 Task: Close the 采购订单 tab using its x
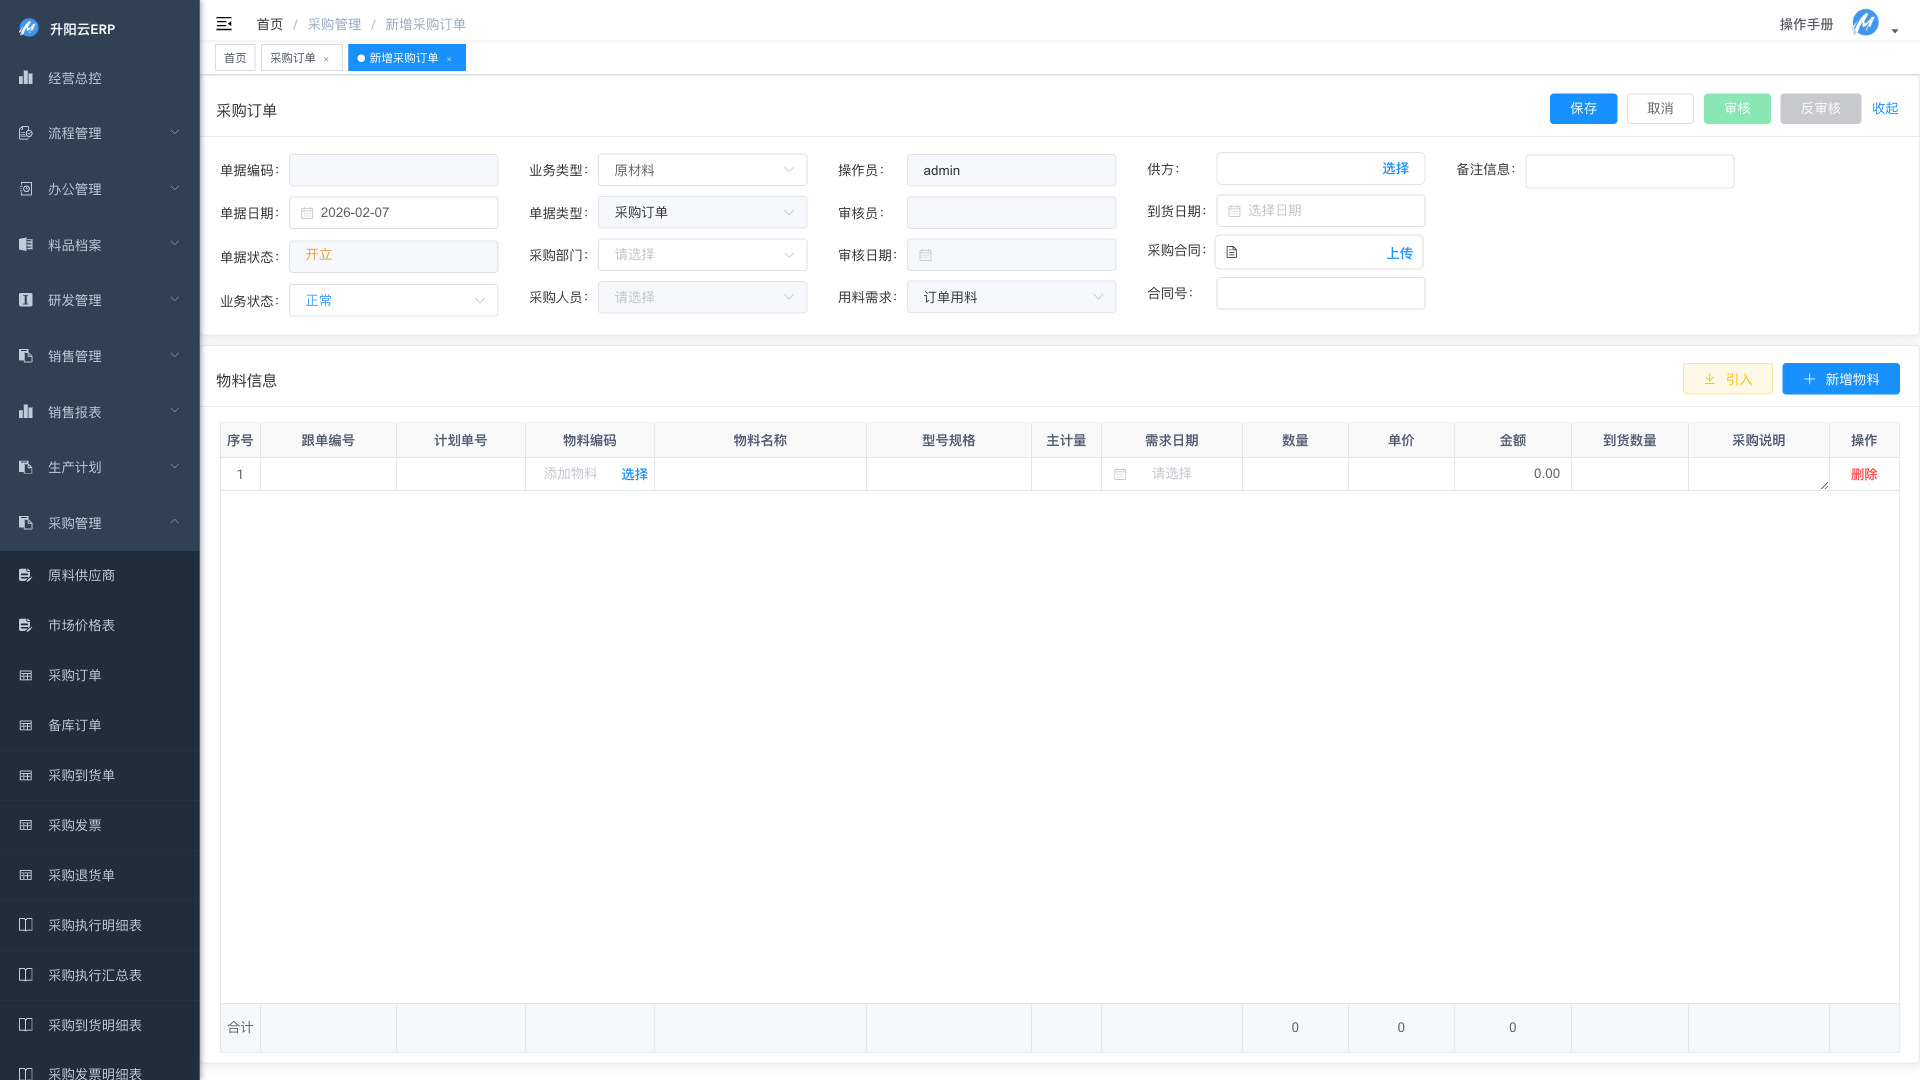pos(326,59)
